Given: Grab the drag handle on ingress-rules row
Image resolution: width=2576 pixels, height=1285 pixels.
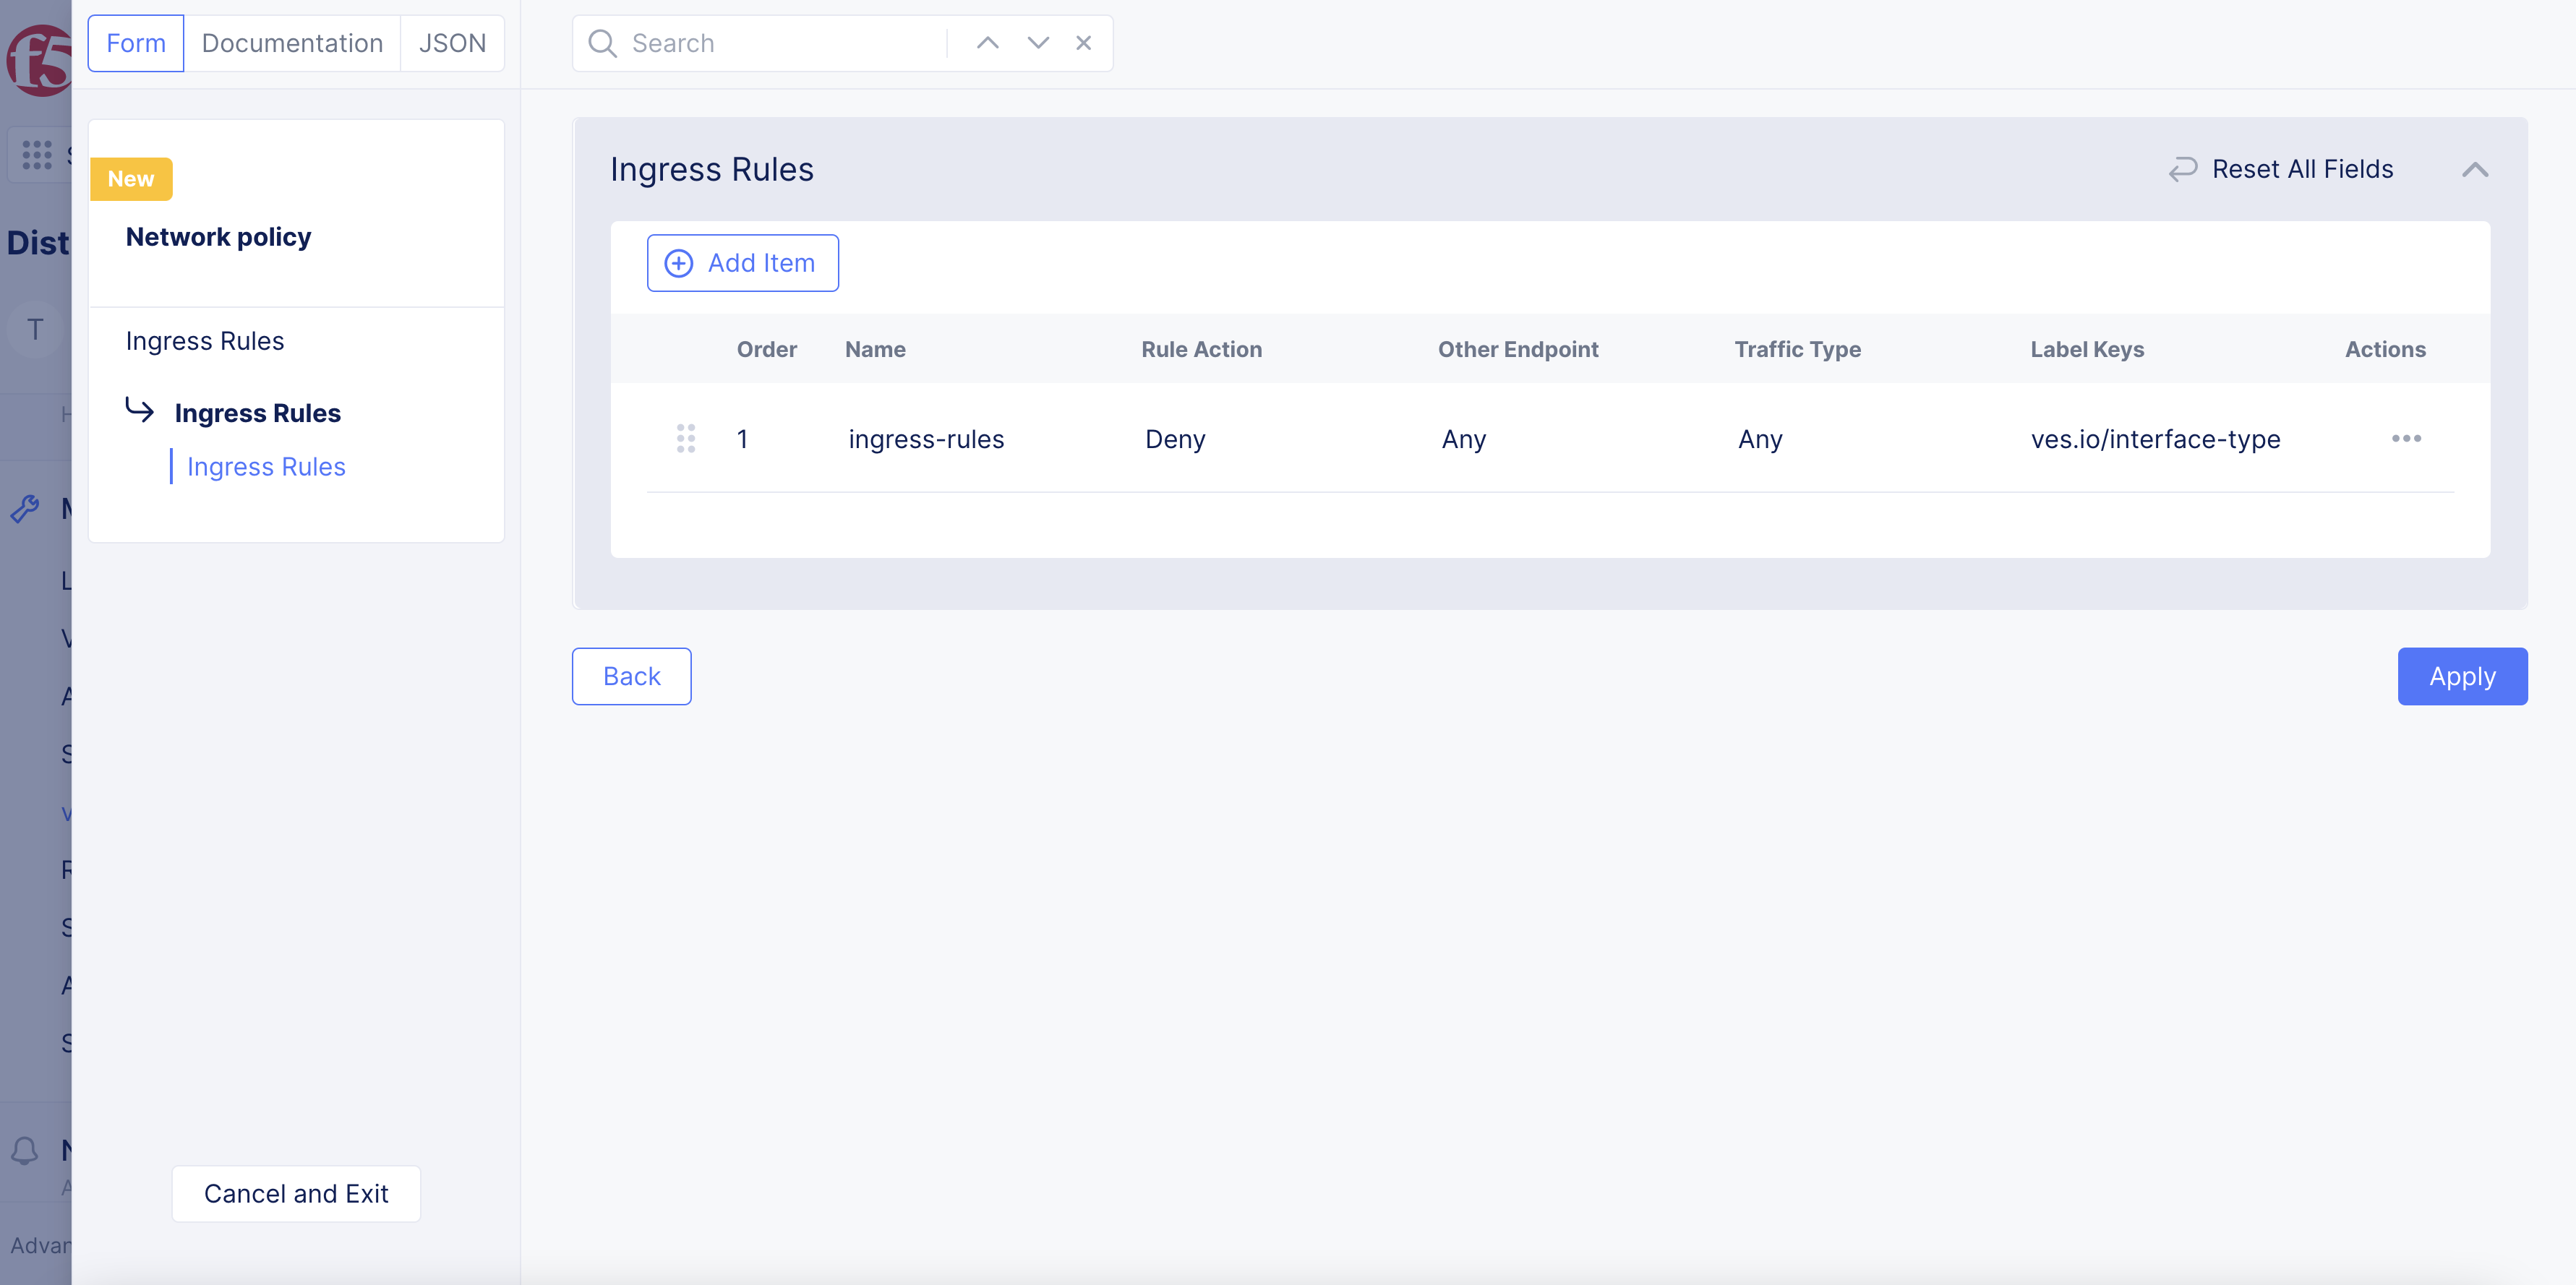Looking at the screenshot, I should 685,439.
